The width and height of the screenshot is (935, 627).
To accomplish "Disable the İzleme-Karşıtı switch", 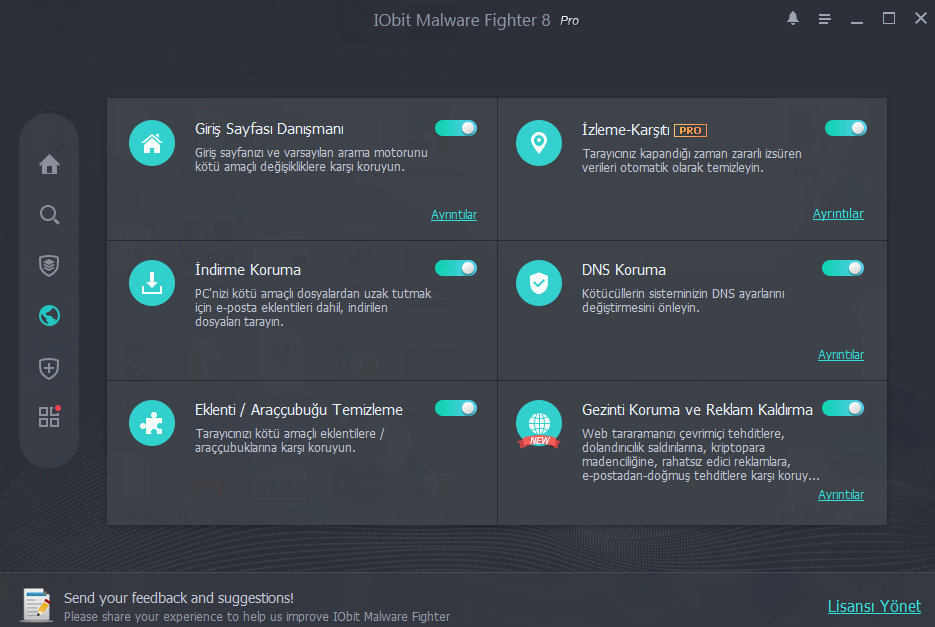I will (846, 128).
